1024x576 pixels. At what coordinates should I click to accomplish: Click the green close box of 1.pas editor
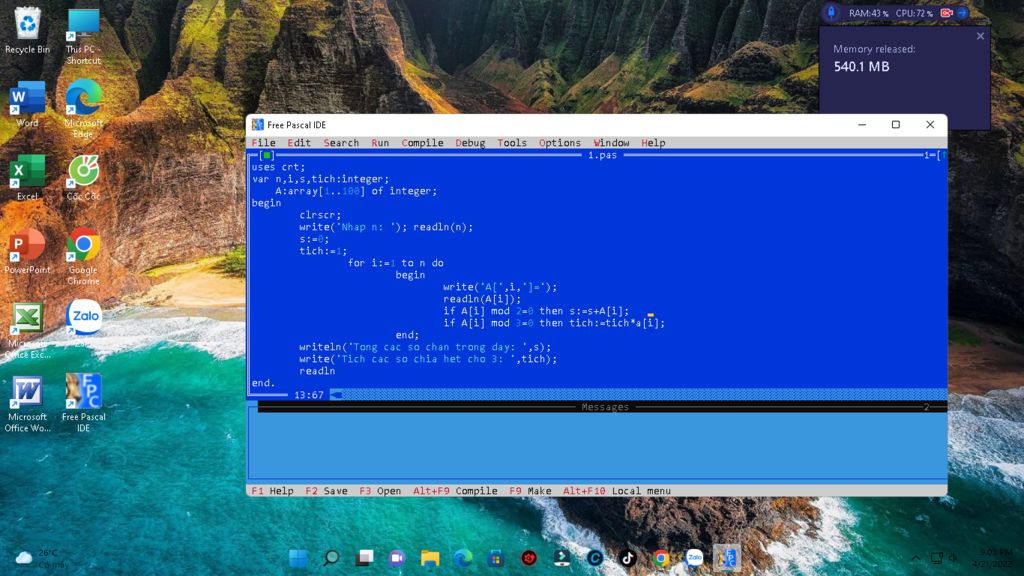click(266, 155)
